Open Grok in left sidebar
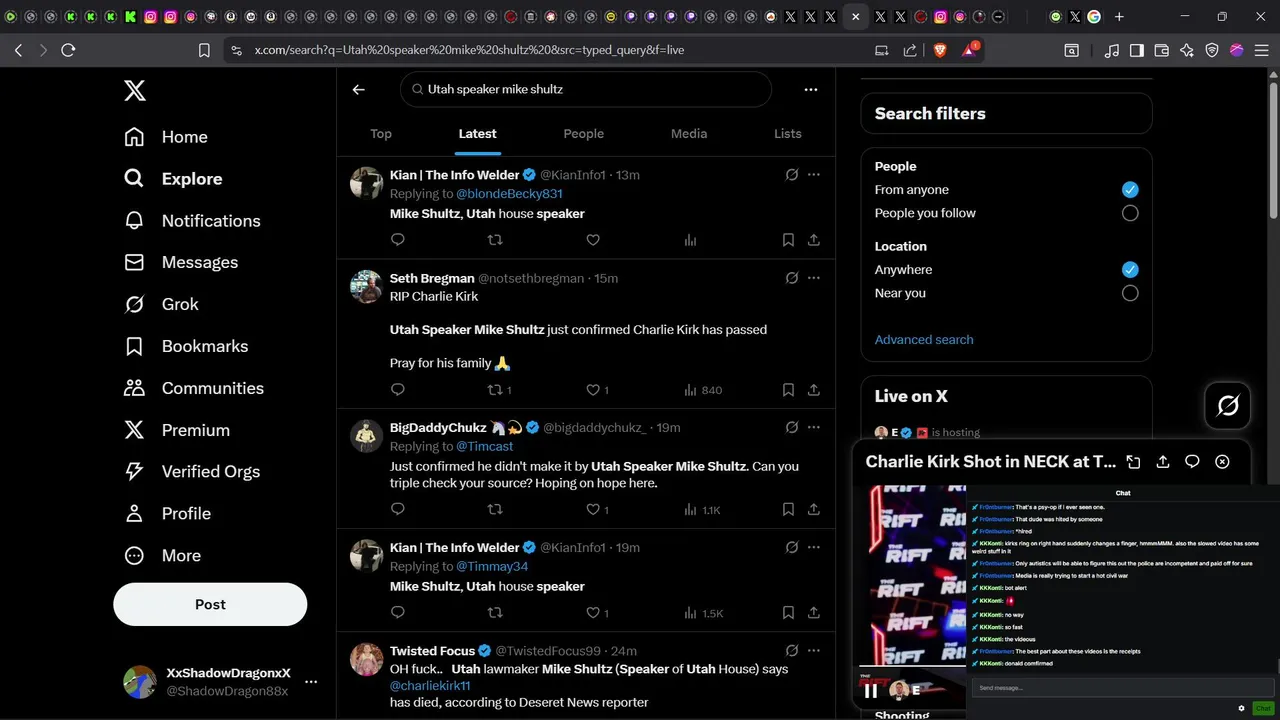Screen dimensions: 1280x720 click(161, 304)
